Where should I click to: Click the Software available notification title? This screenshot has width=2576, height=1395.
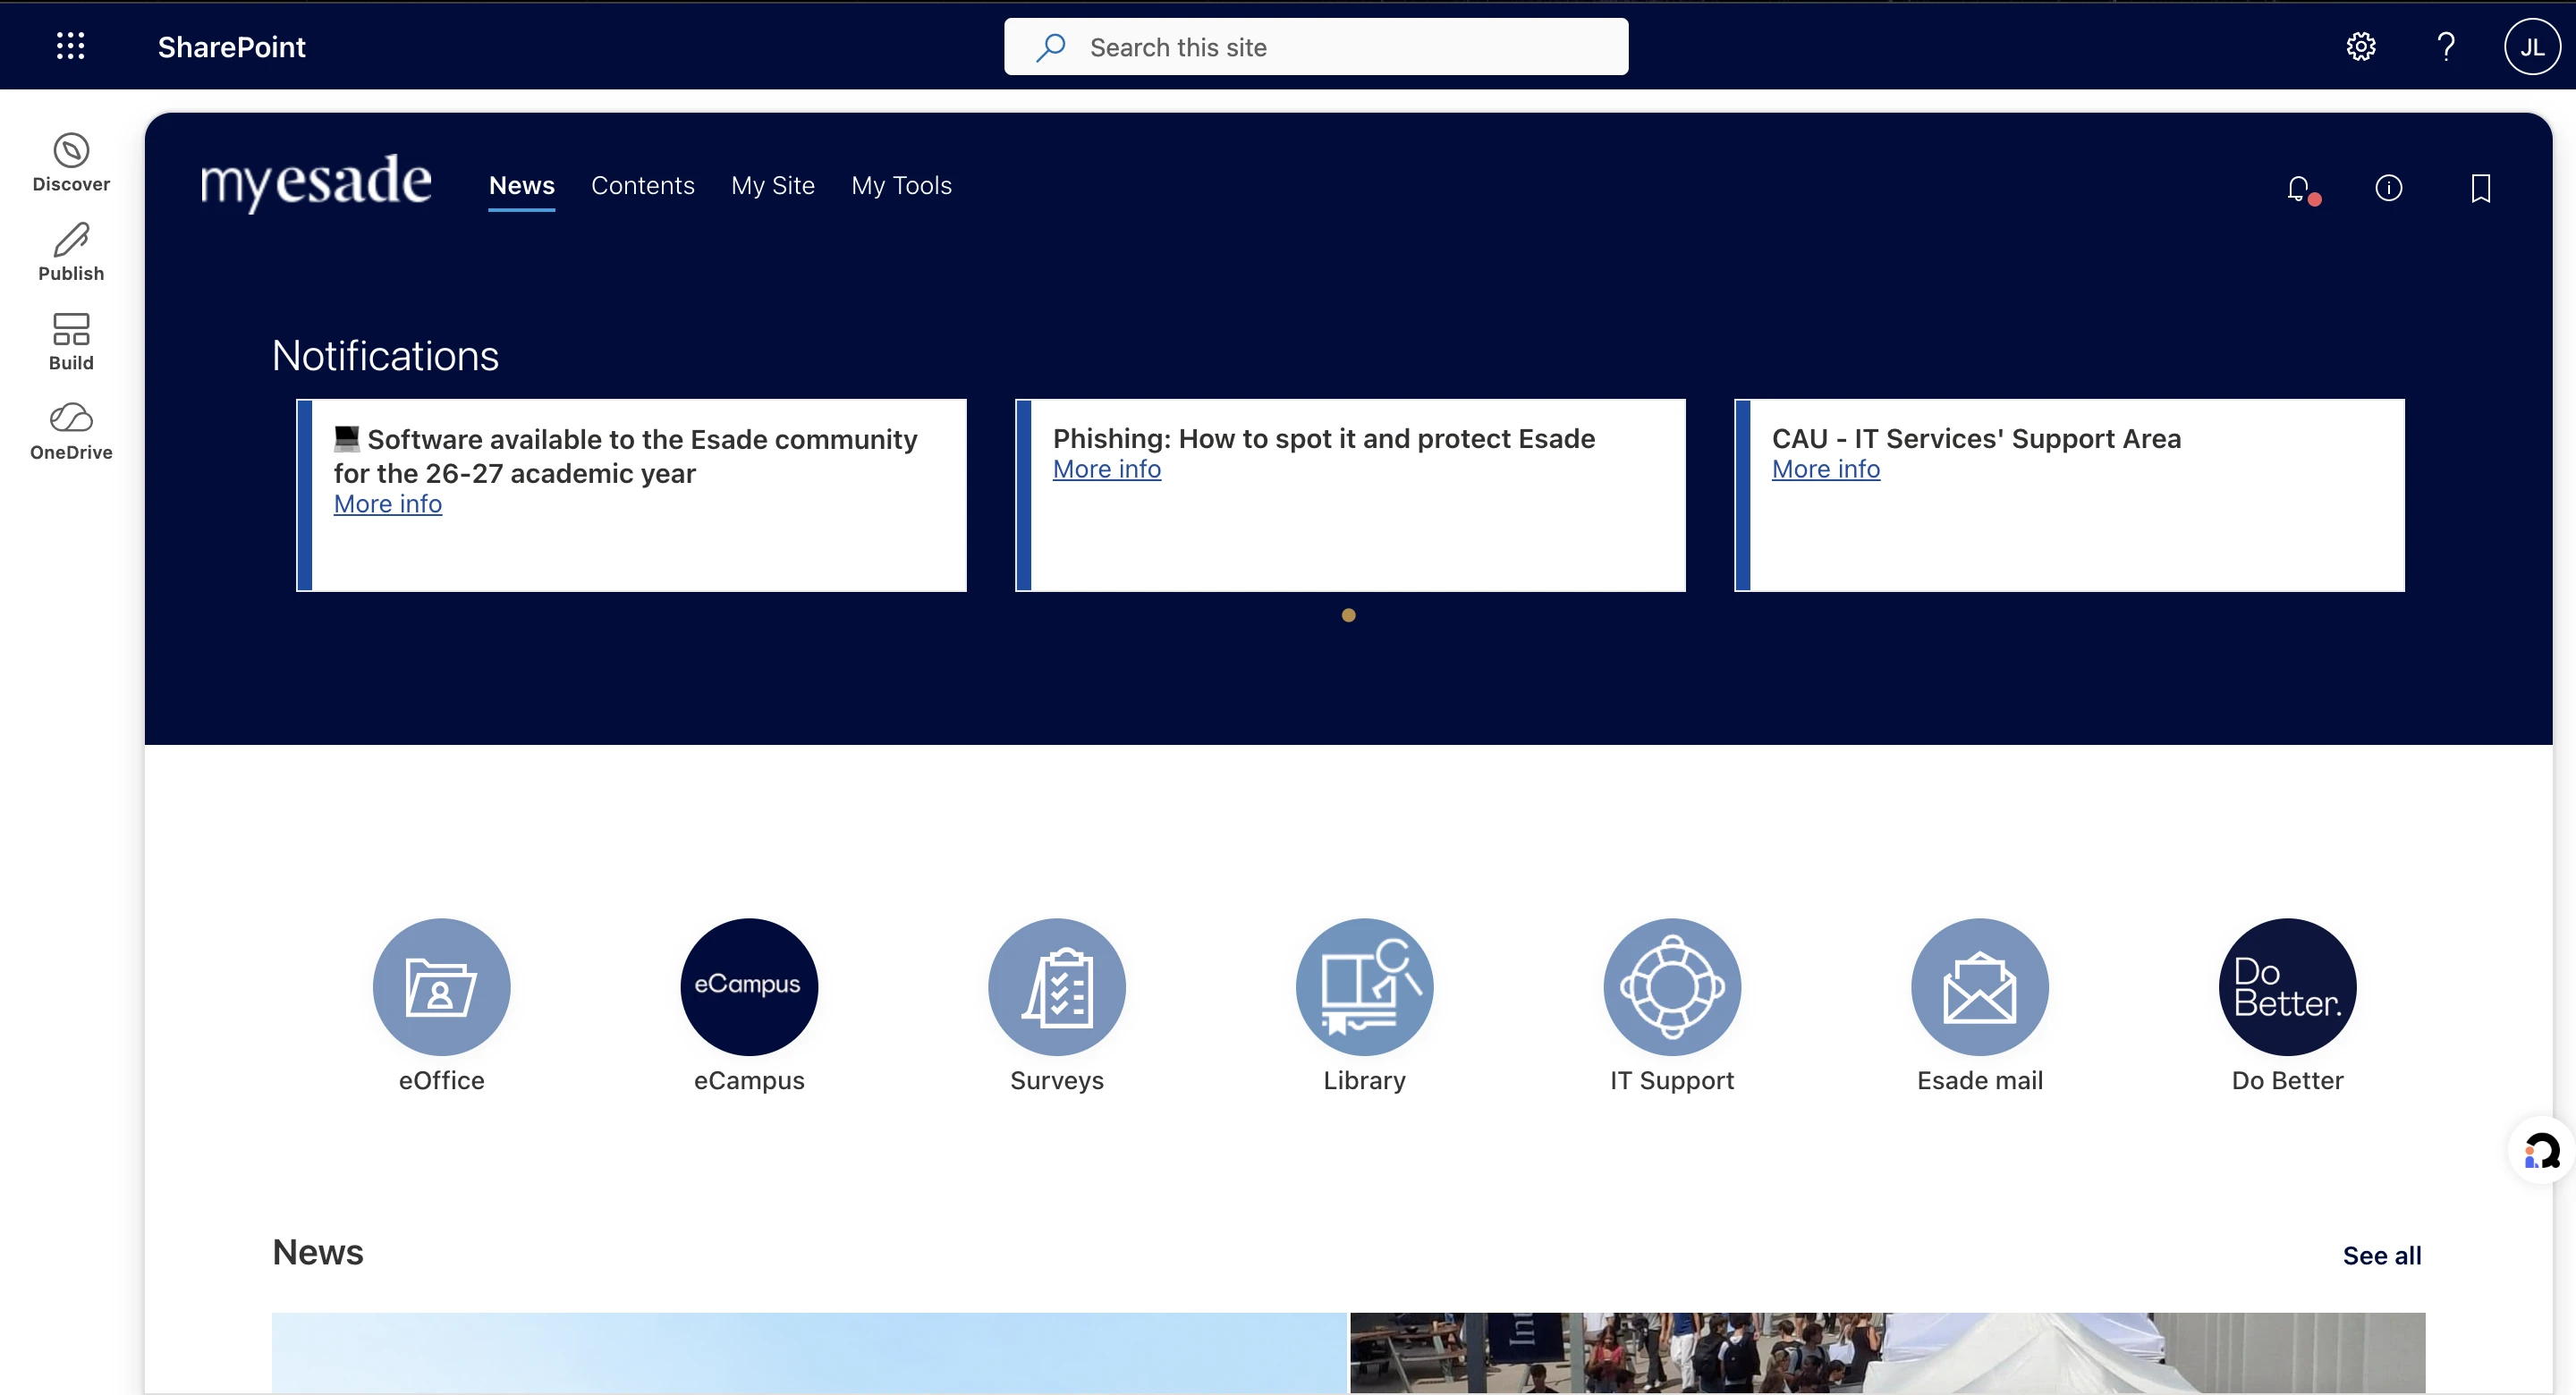pyautogui.click(x=625, y=456)
